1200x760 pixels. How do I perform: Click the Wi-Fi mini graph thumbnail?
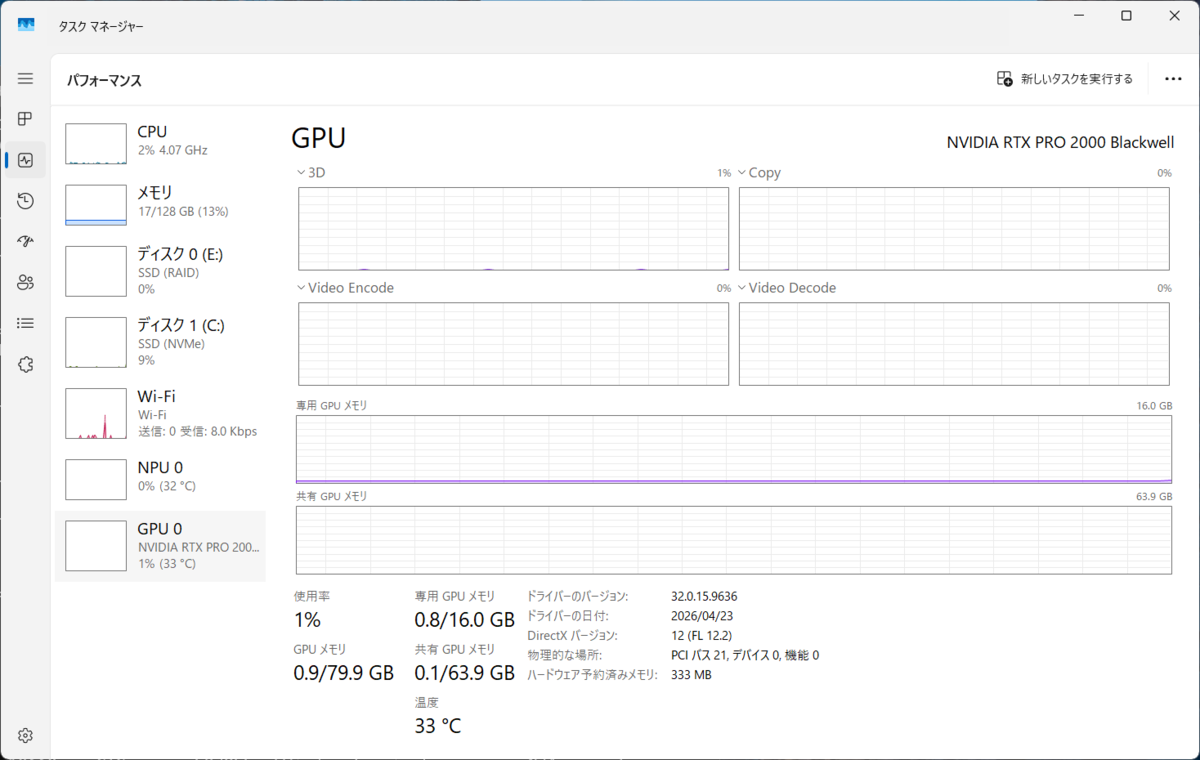[96, 414]
